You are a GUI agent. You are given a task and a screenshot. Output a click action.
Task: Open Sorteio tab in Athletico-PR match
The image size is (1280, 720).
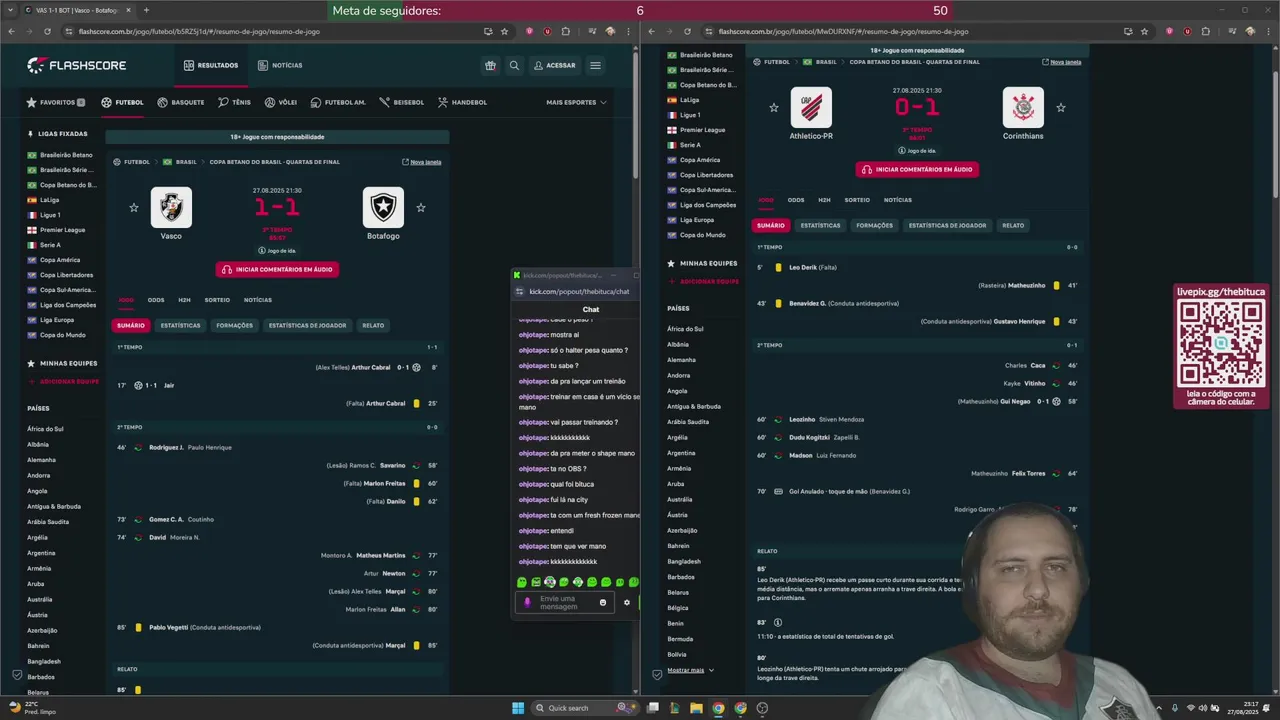coord(857,200)
